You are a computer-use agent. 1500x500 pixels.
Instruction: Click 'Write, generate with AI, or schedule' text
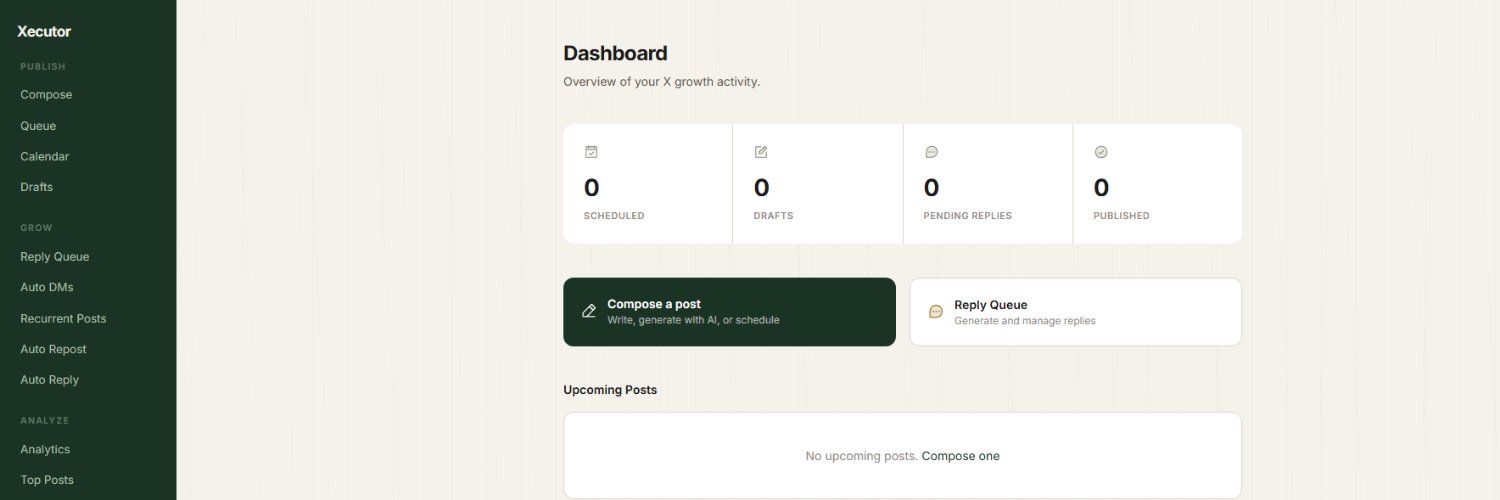693,320
